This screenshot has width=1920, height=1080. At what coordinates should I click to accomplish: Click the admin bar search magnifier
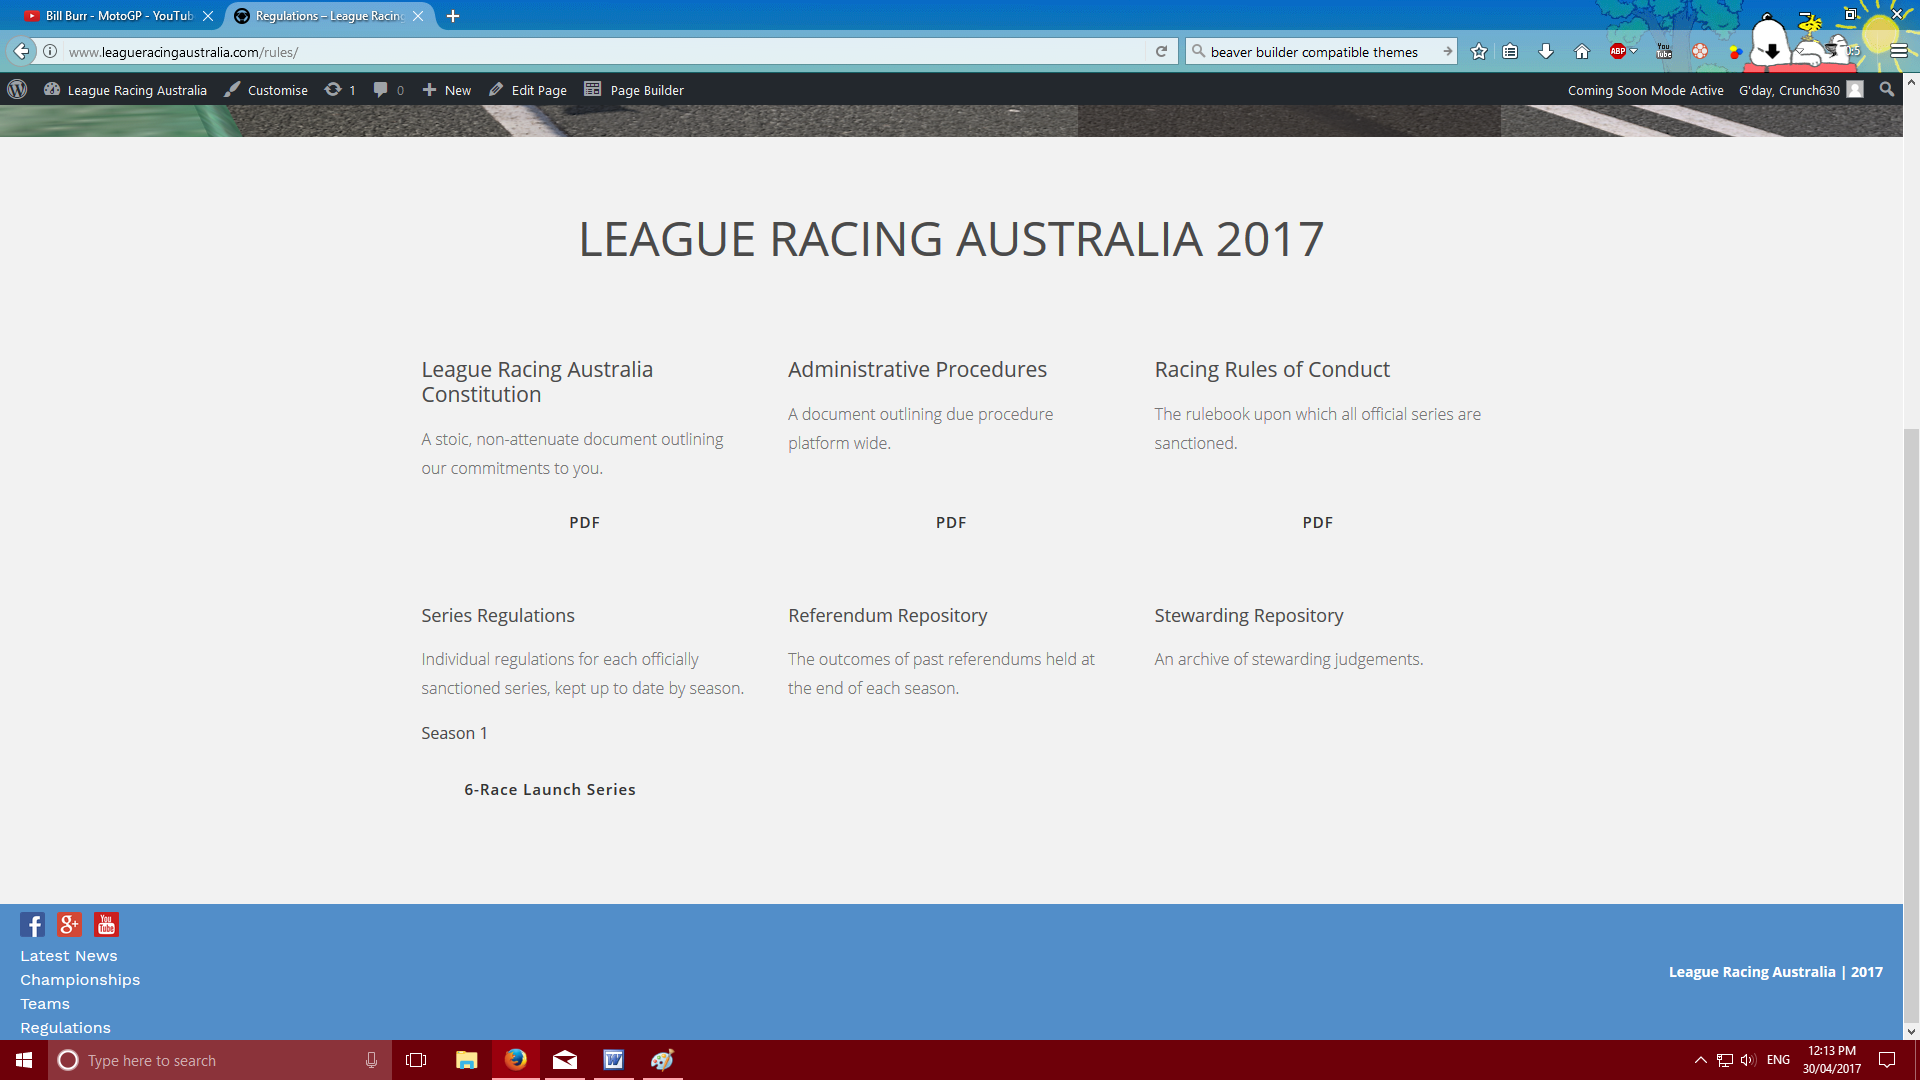point(1887,90)
